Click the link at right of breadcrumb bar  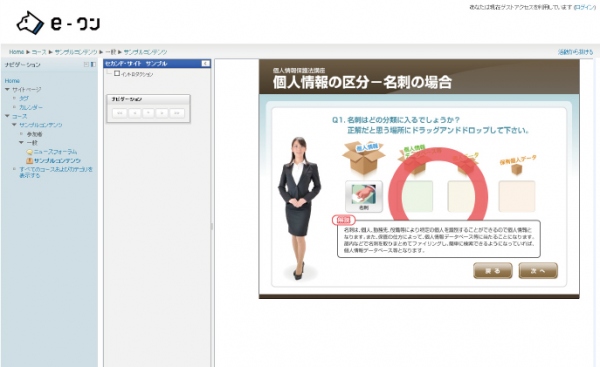pyautogui.click(x=575, y=52)
